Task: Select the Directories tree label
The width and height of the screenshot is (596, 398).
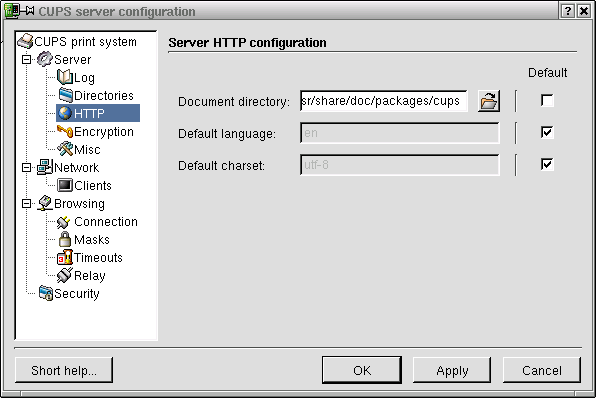Action: point(104,95)
